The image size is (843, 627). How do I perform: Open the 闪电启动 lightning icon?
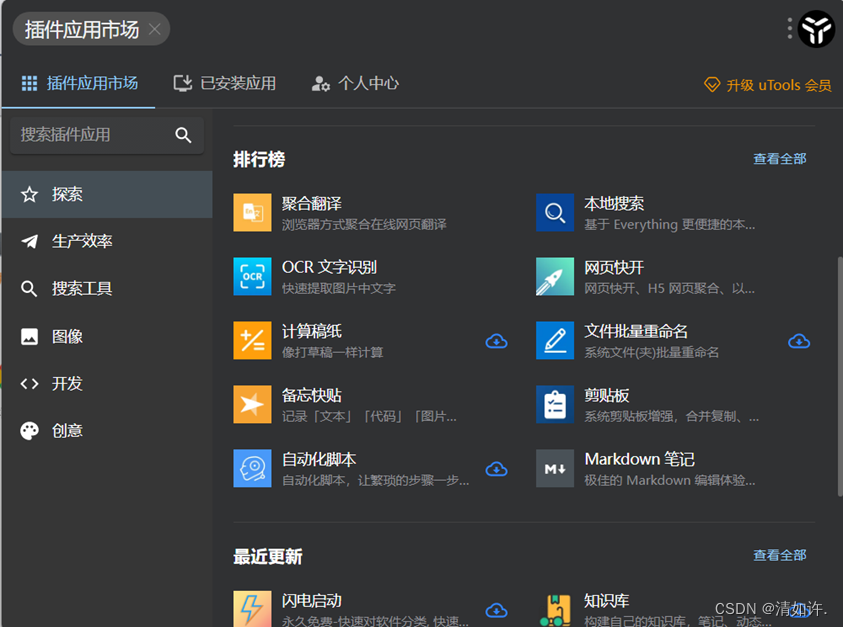pyautogui.click(x=252, y=609)
